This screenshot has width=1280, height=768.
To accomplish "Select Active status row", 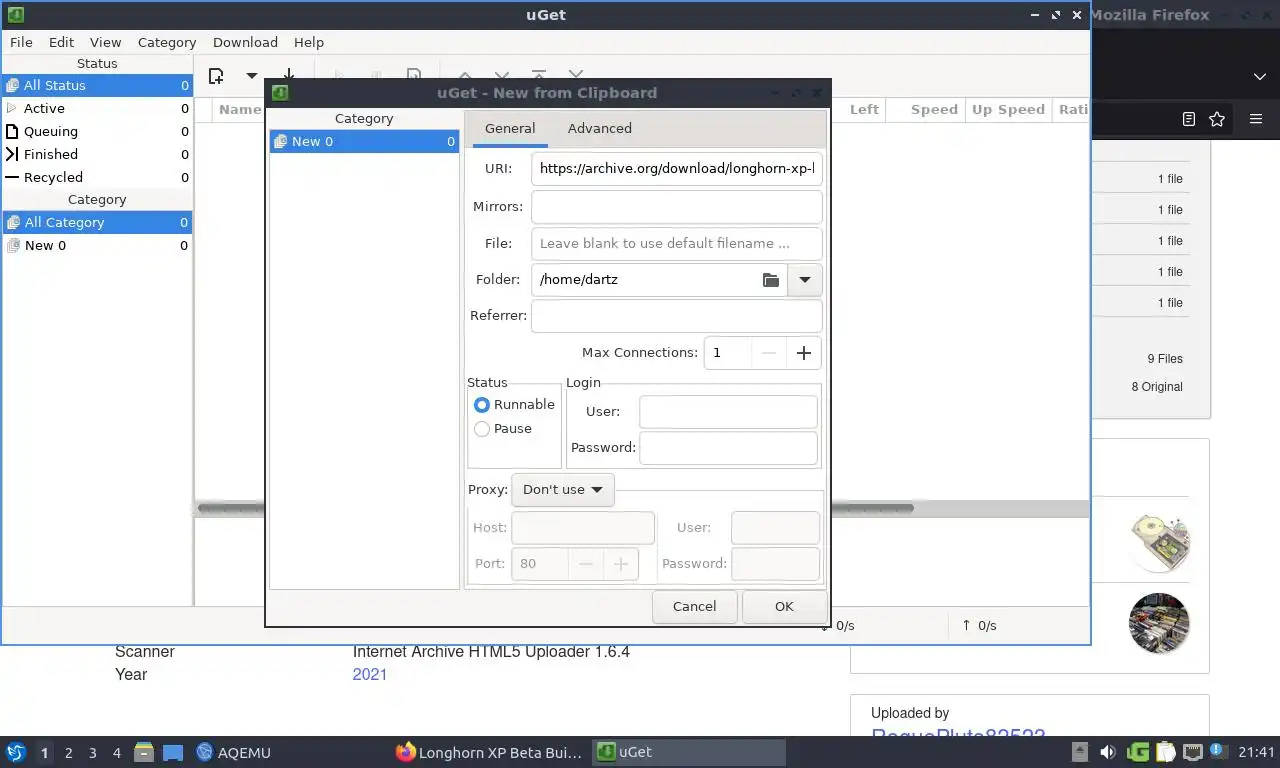I will coord(97,108).
